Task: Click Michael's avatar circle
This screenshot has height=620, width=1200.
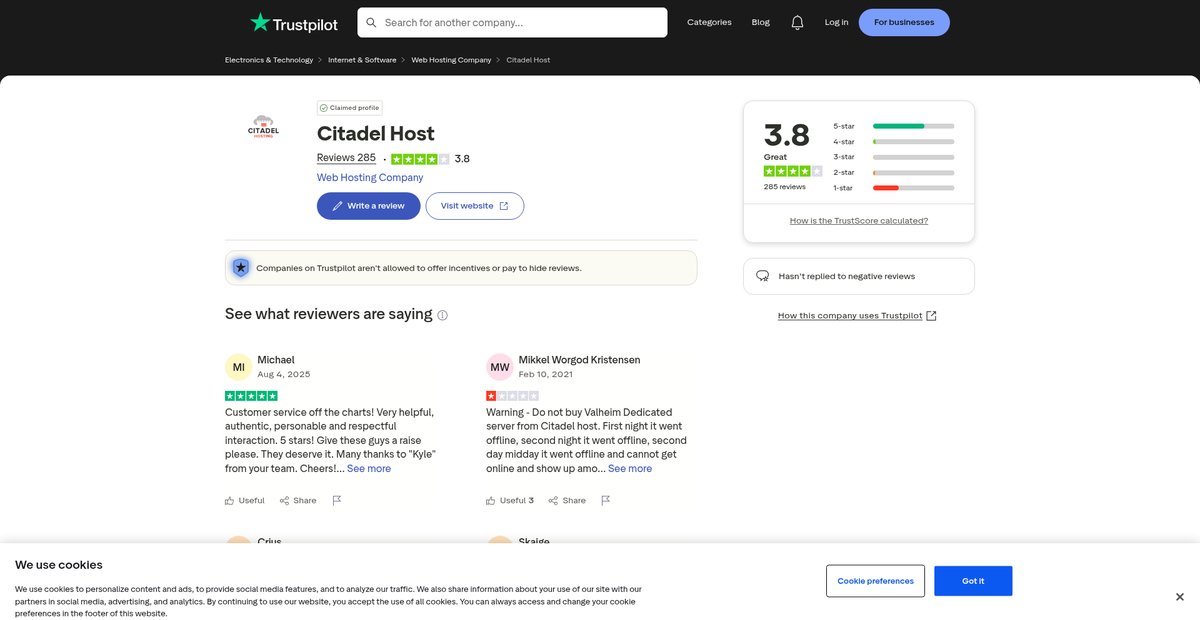Action: [239, 367]
